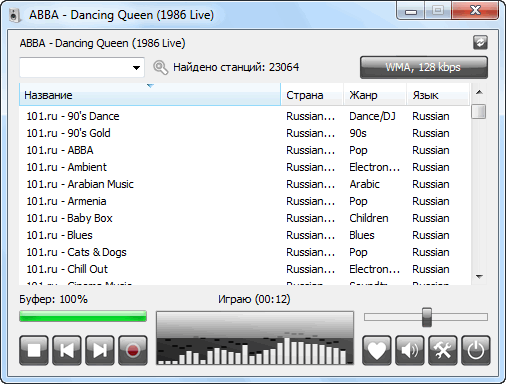Sort by the Название column header
Image resolution: width=506 pixels, height=384 pixels.
point(150,95)
